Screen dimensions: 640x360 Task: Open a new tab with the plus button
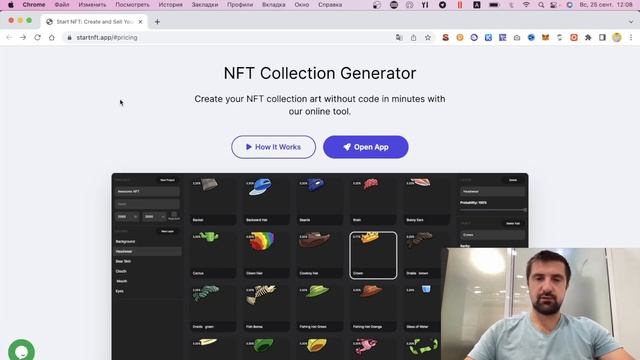pos(157,22)
